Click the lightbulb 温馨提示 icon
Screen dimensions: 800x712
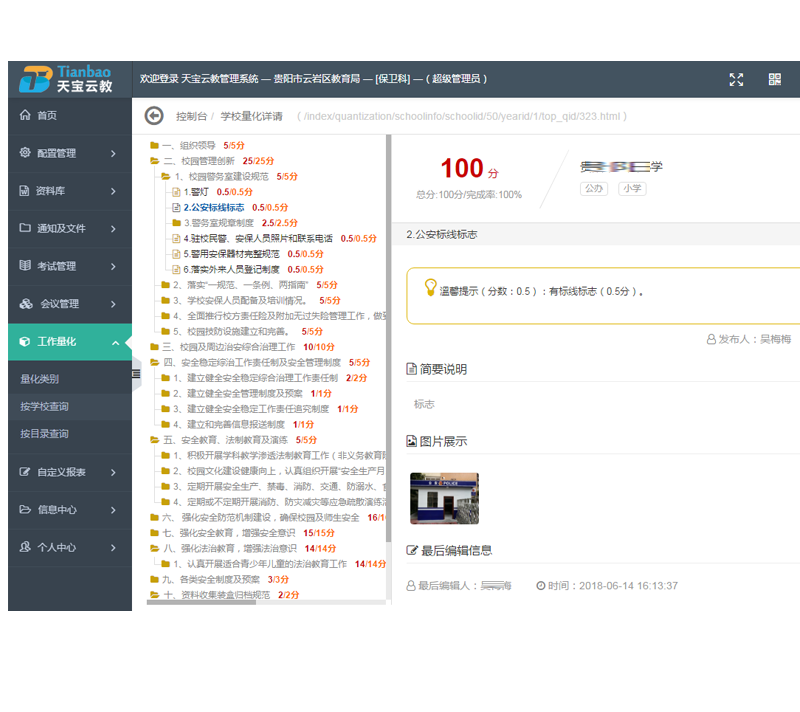(431, 287)
